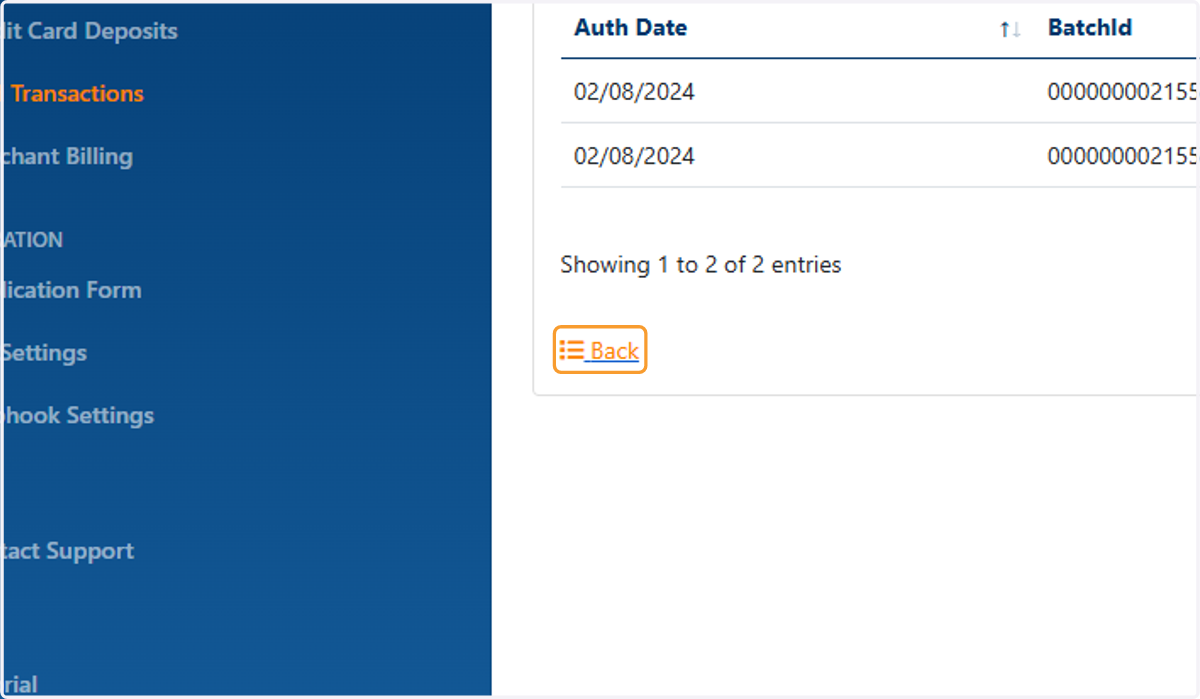Click first row's 02/08/2024 auth date
The height and width of the screenshot is (699, 1200).
click(x=634, y=92)
